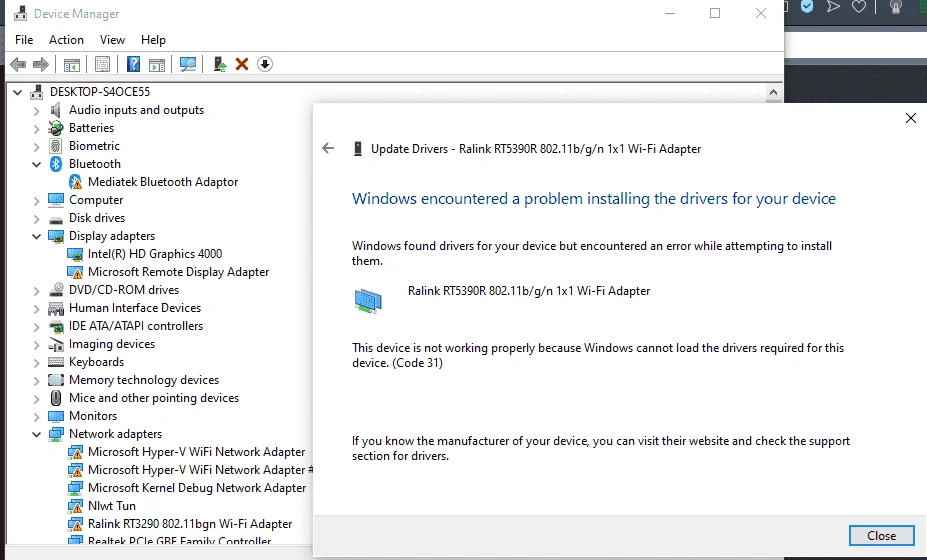Click the network adapter icon in the dialog

368,300
